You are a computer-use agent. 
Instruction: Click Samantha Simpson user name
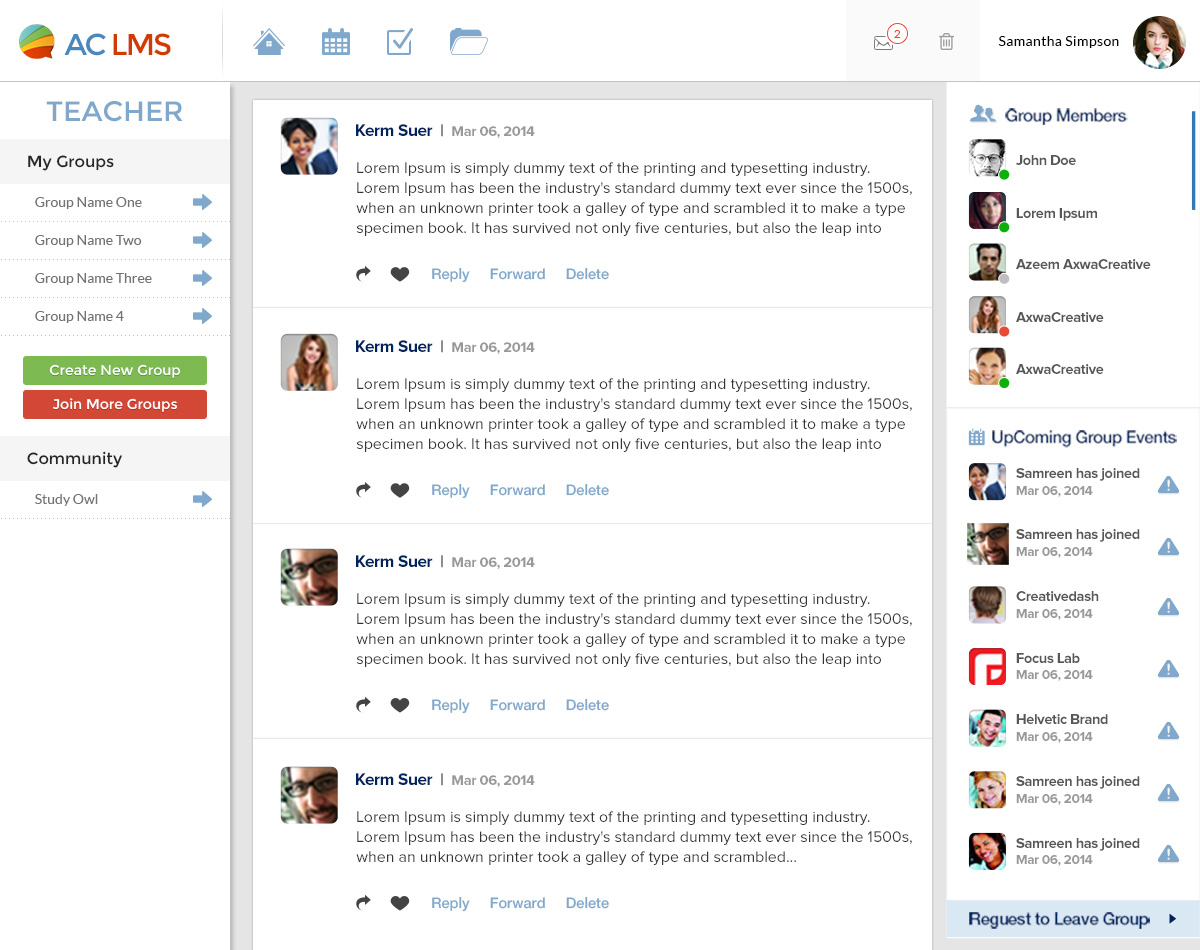click(1059, 41)
